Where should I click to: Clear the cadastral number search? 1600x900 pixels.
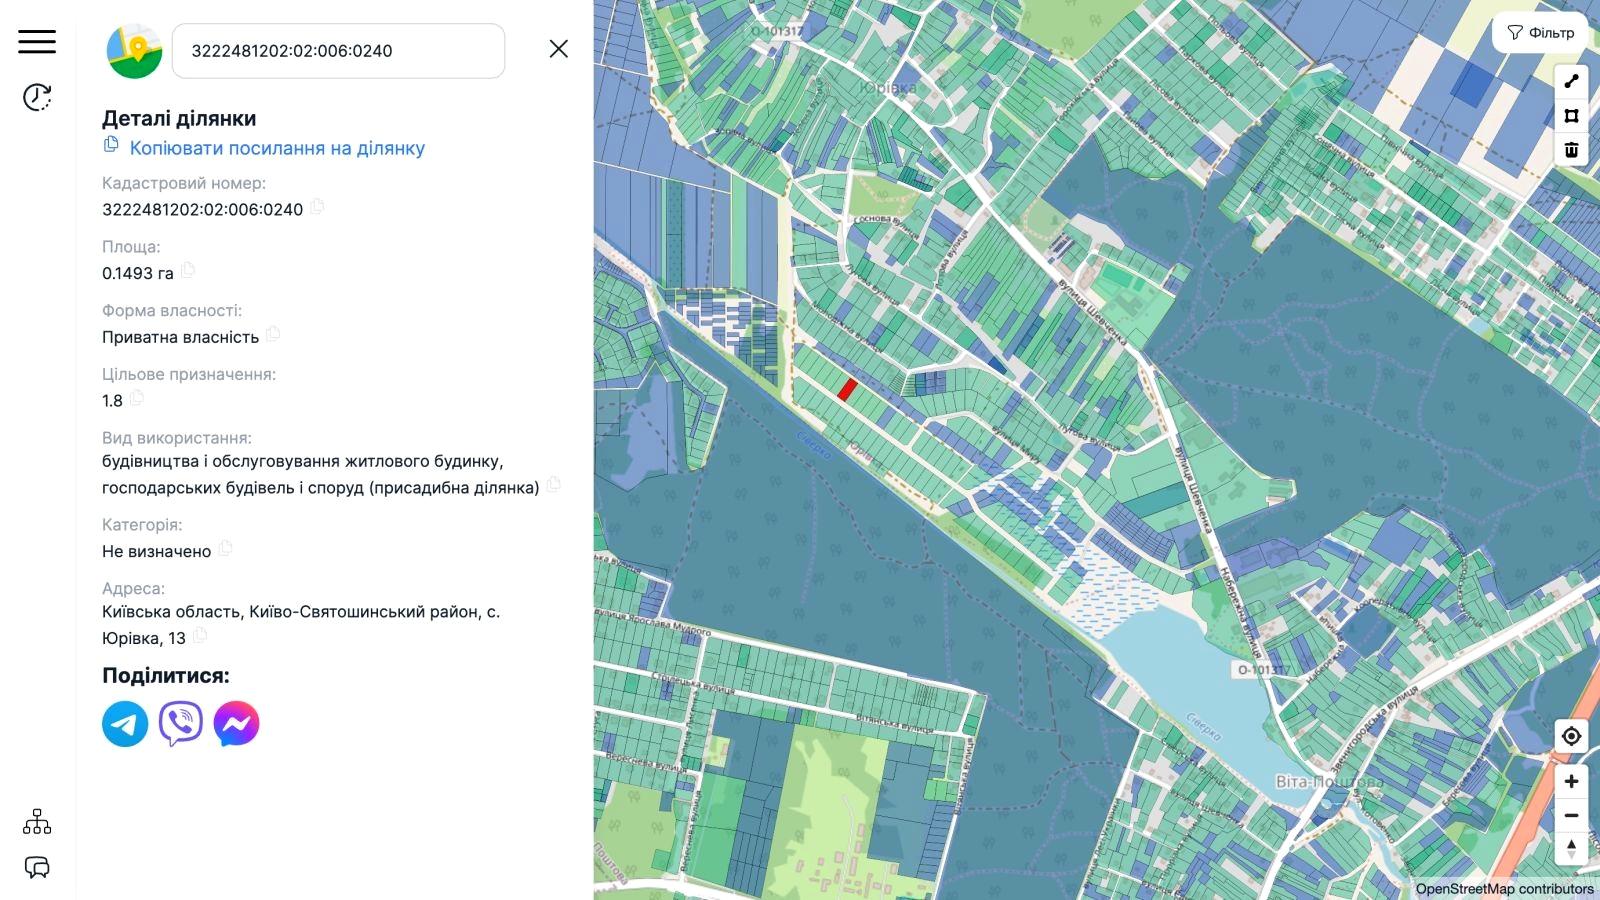[558, 49]
